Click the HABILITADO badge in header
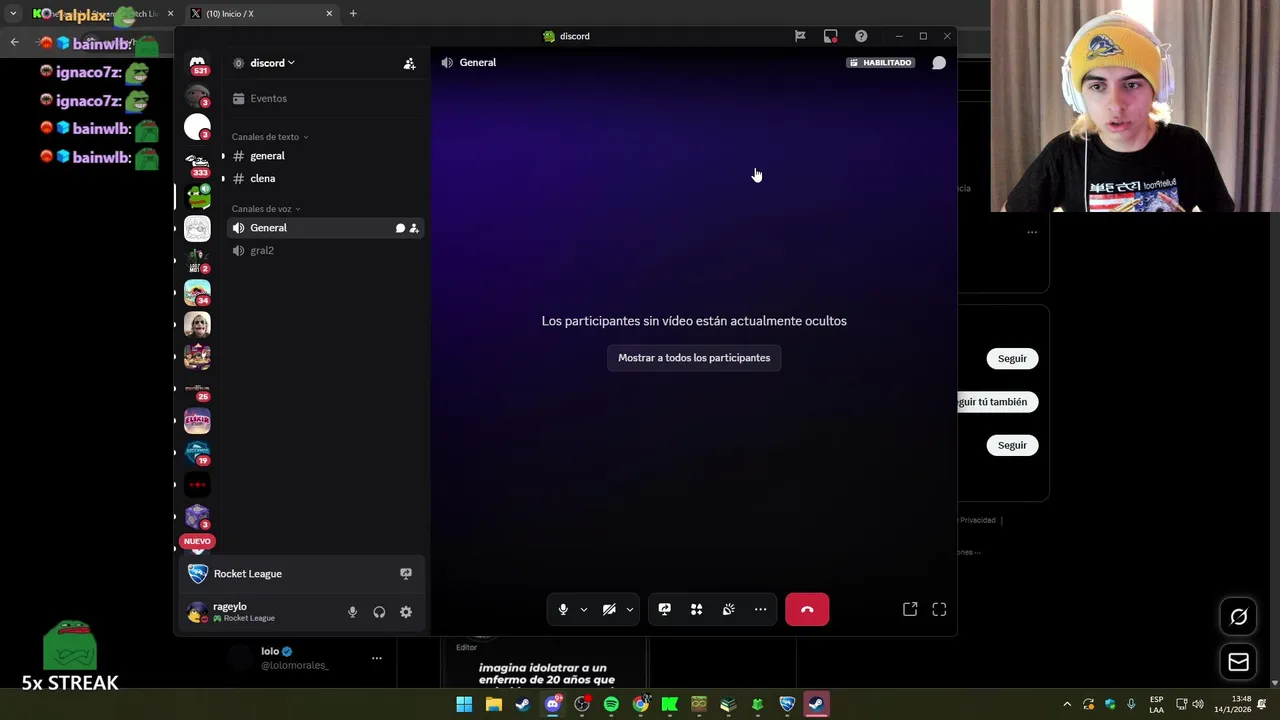Screen dimensions: 1280x720 [x=880, y=63]
